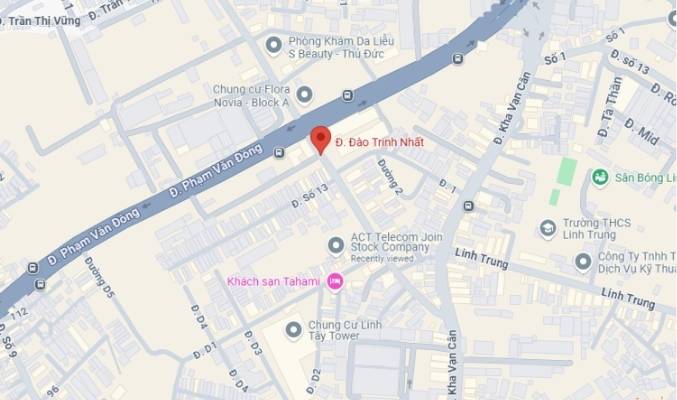Open the Phòng Khám Da Liễu S Beauty marker

(x=273, y=46)
